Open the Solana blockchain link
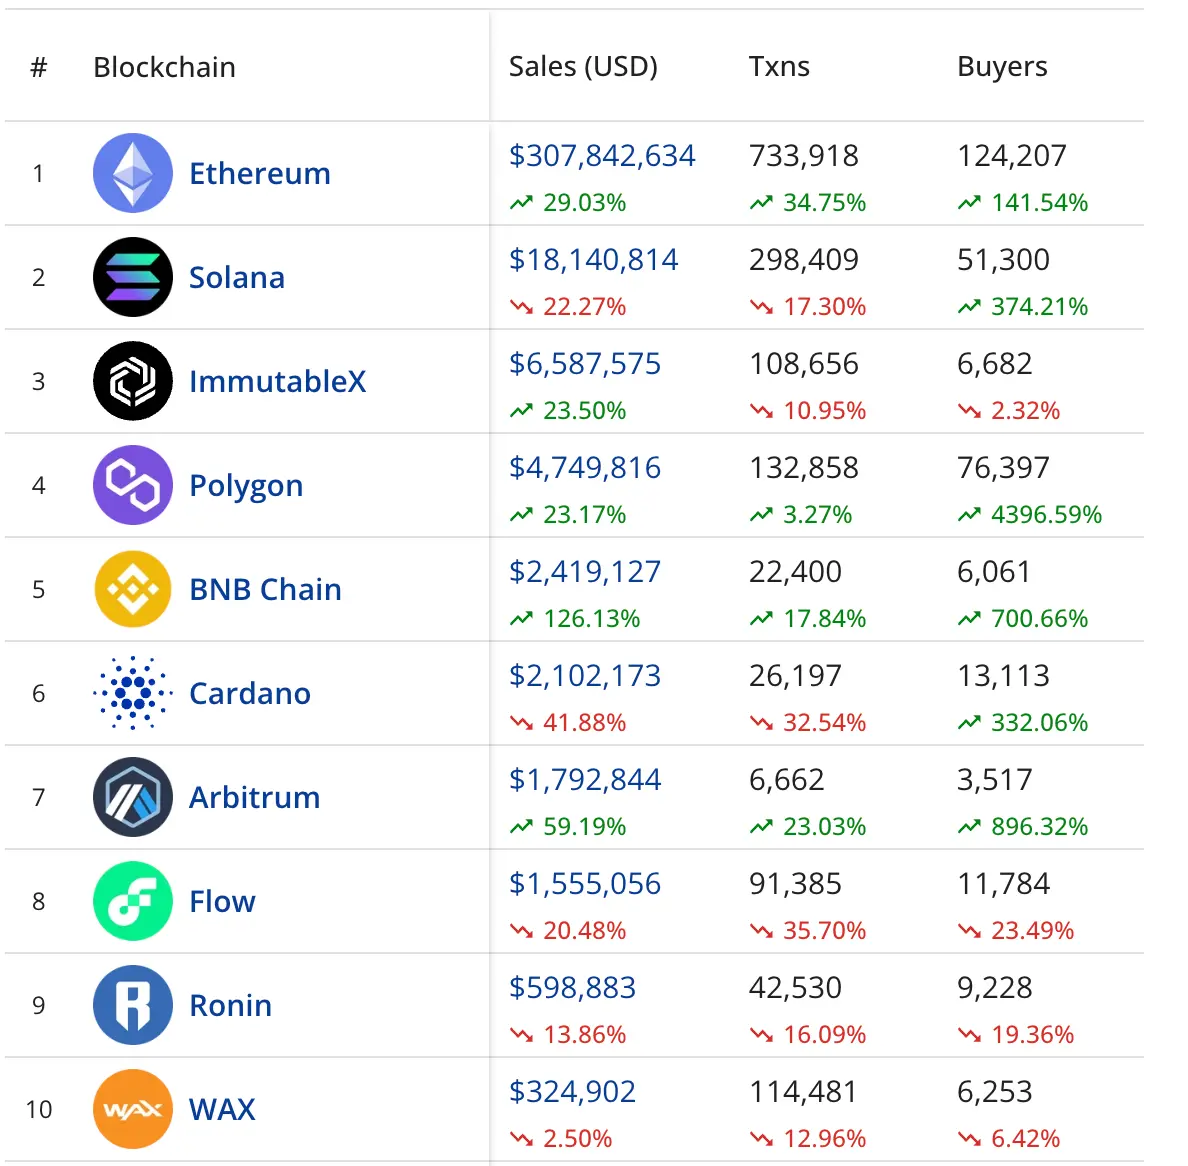1188x1166 pixels. [237, 277]
